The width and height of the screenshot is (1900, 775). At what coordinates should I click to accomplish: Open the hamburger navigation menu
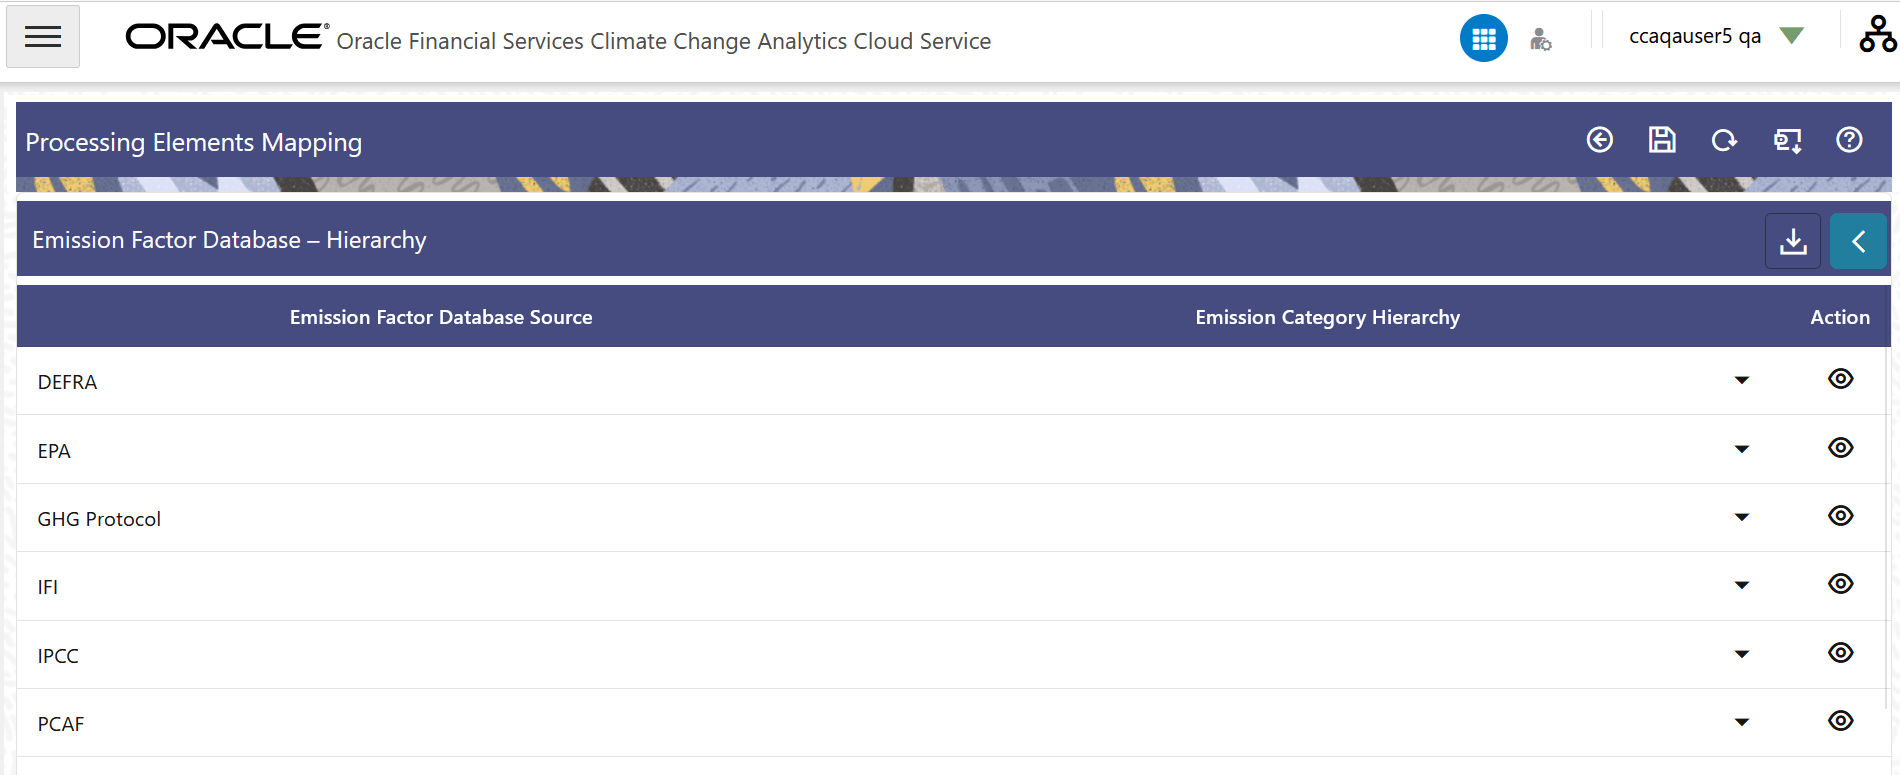pyautogui.click(x=42, y=36)
